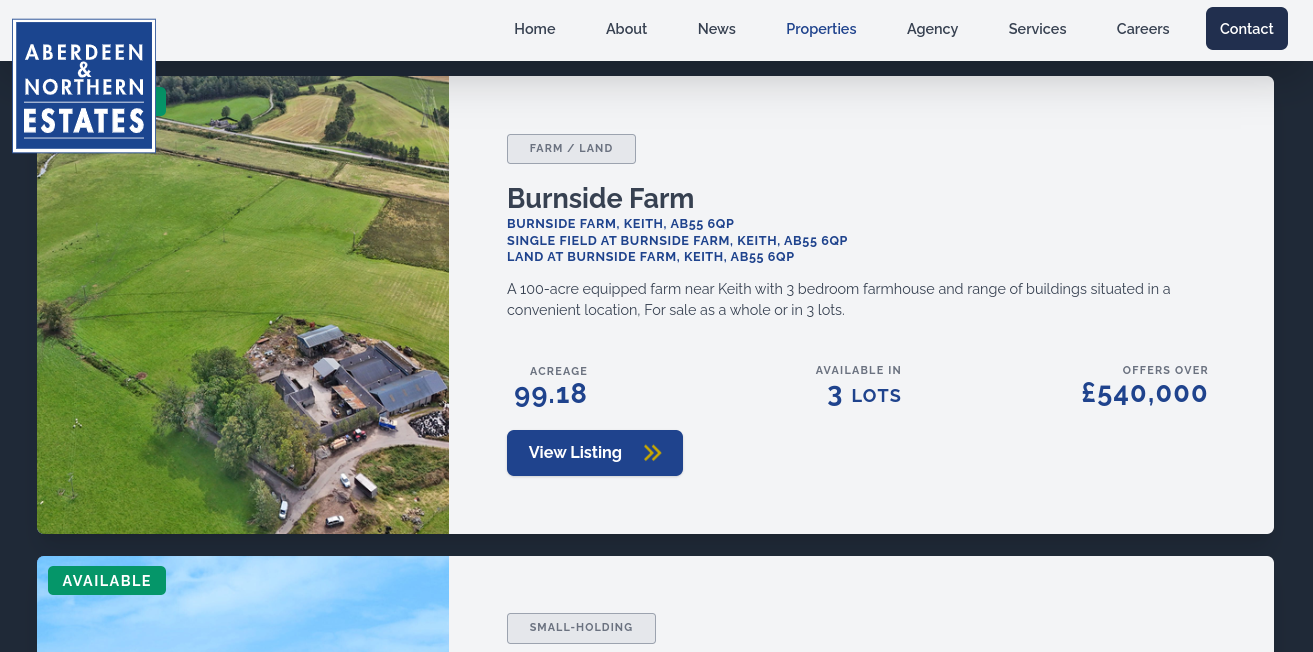This screenshot has width=1313, height=652.
Task: Click the SMALL-HOLDING category tag
Action: tap(581, 628)
